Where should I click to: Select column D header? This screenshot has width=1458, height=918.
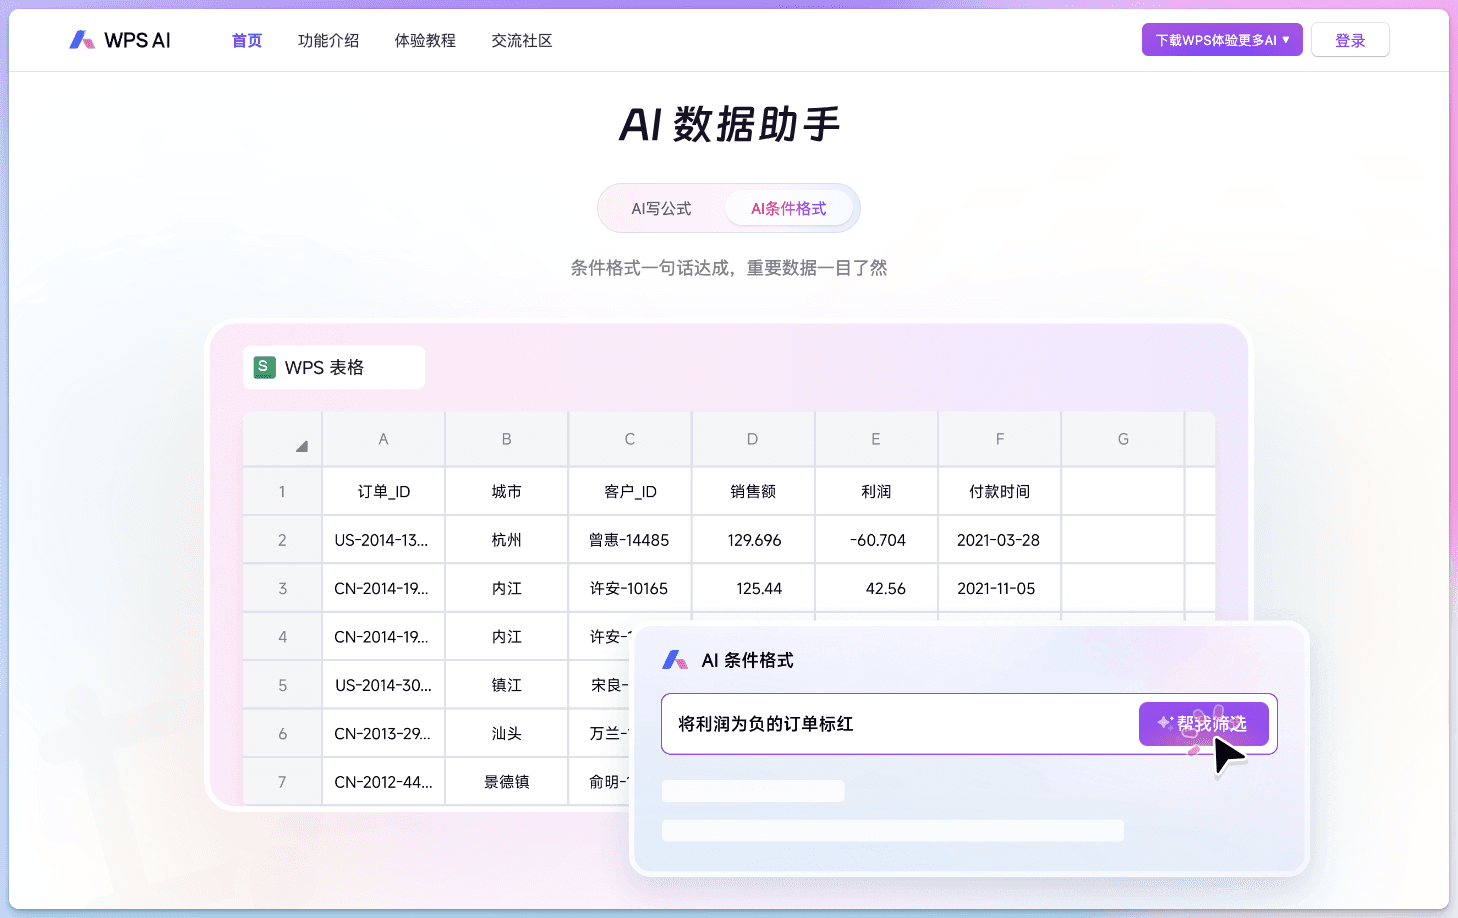[x=753, y=439]
